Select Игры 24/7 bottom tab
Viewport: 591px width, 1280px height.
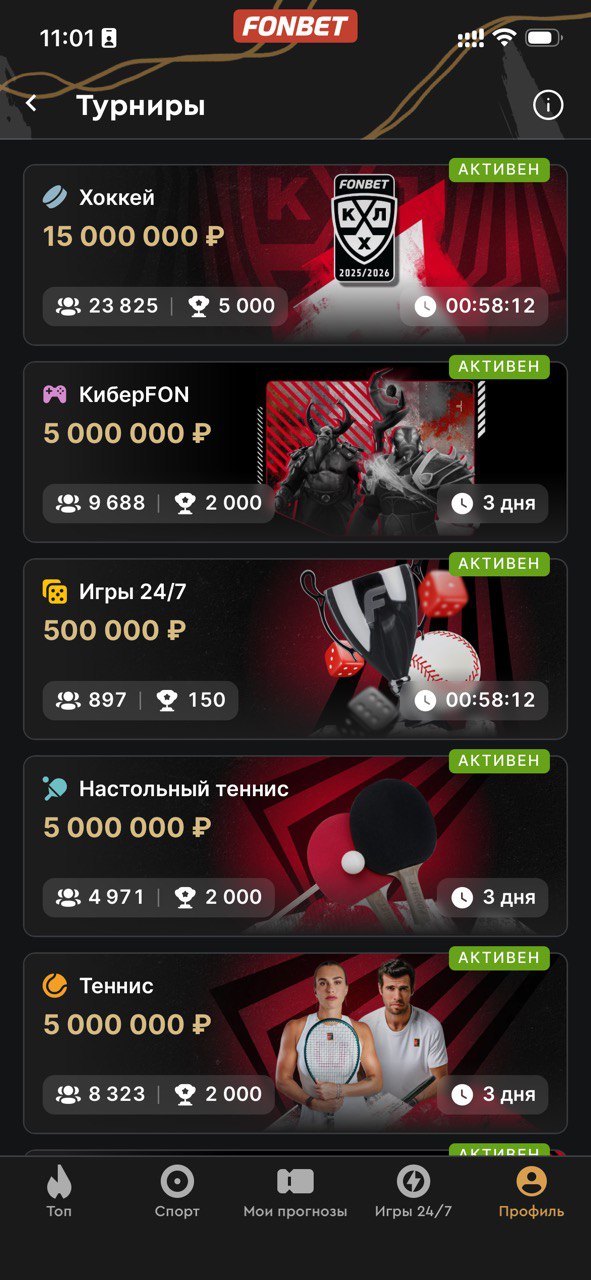pyautogui.click(x=413, y=1192)
